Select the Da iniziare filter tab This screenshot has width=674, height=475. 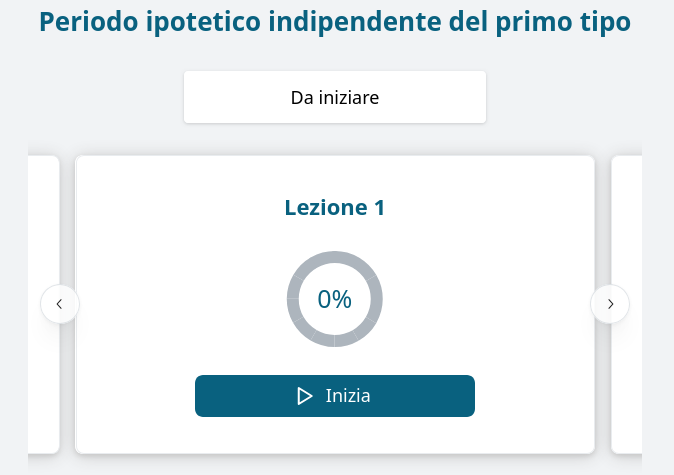tap(335, 97)
